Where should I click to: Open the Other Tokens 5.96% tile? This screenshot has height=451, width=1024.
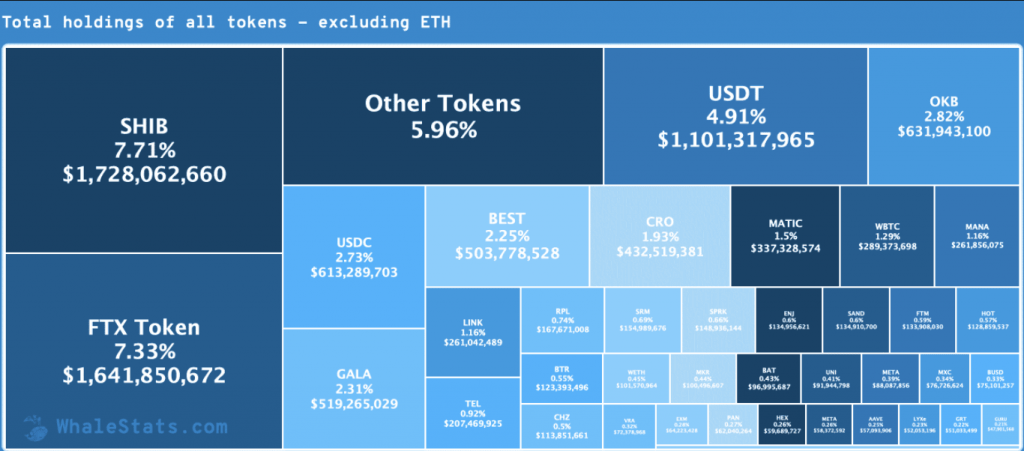pyautogui.click(x=442, y=115)
